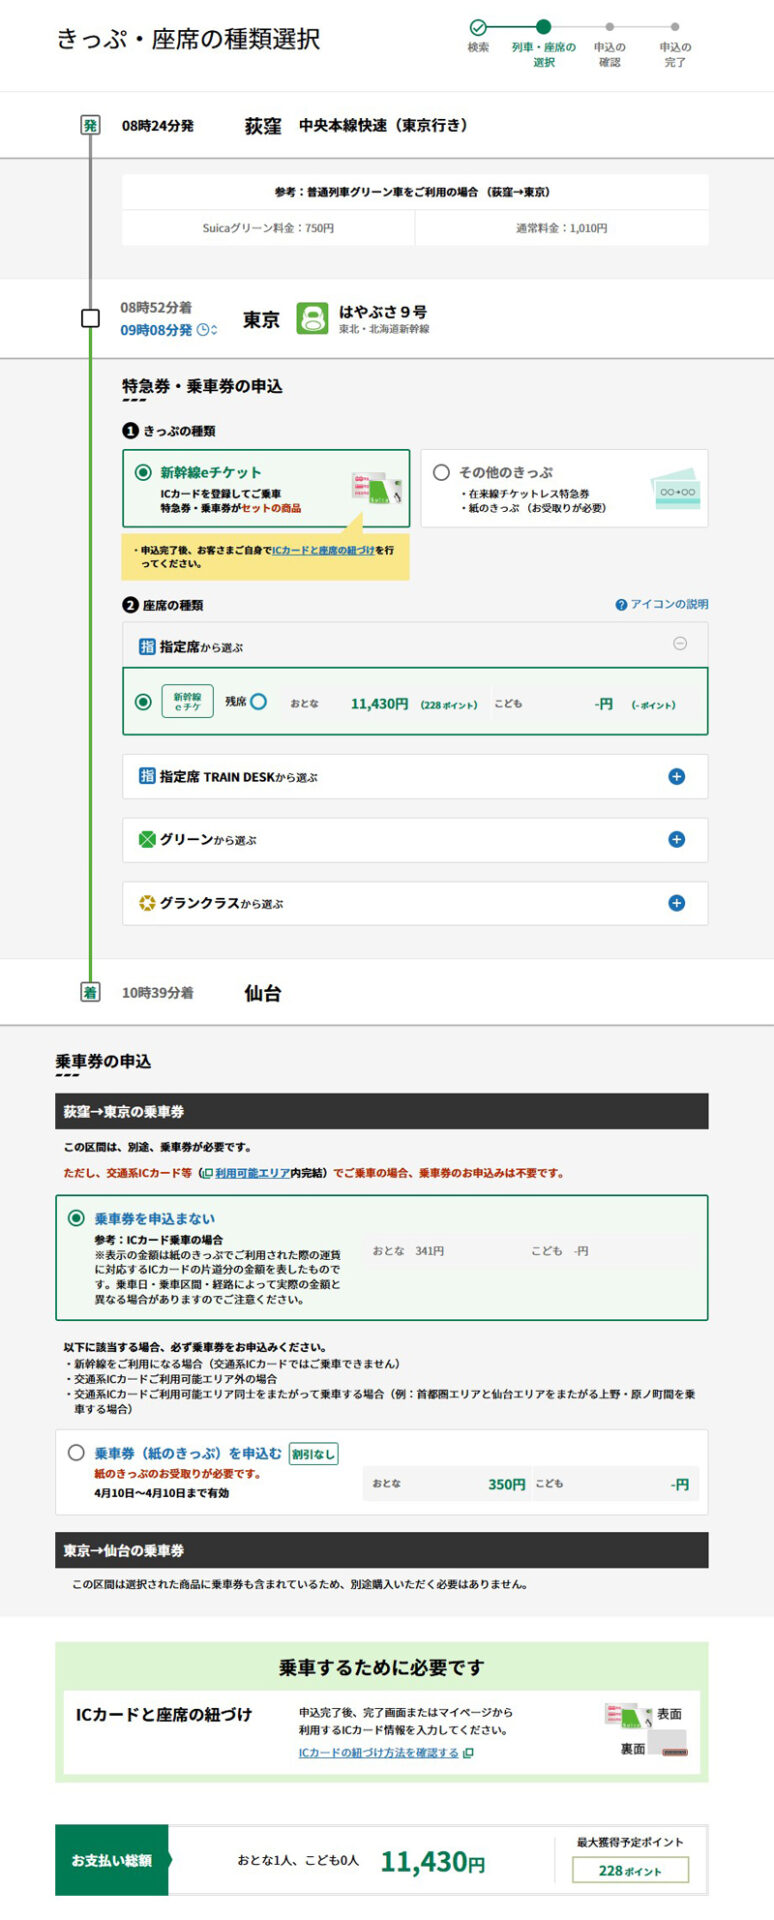Click the green Shinkansen train icon
The height and width of the screenshot is (1920, 774).
point(312,319)
